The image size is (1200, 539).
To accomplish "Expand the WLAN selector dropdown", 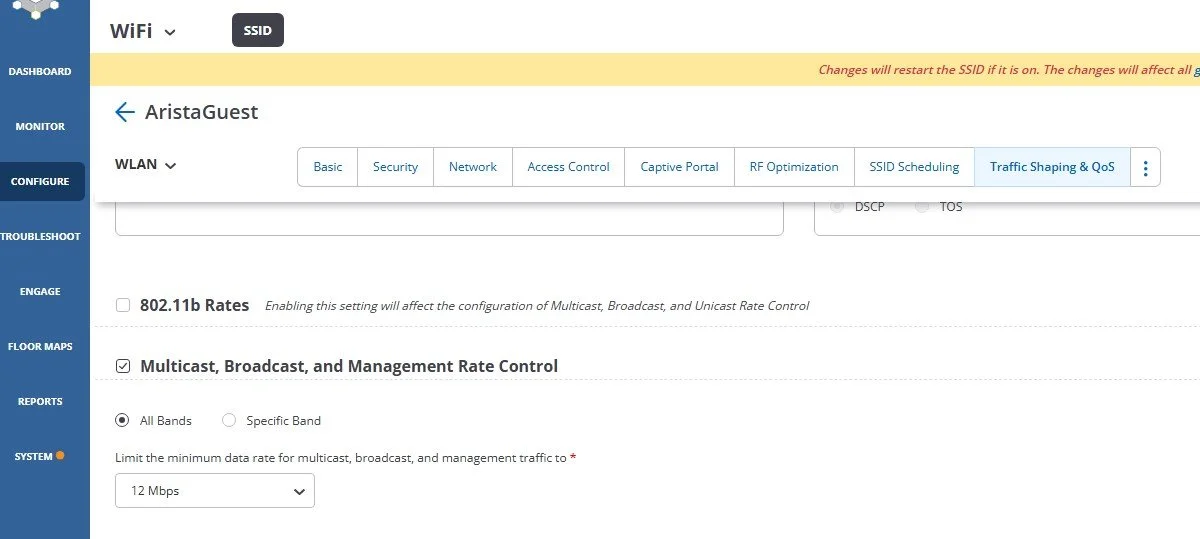I will click(146, 165).
